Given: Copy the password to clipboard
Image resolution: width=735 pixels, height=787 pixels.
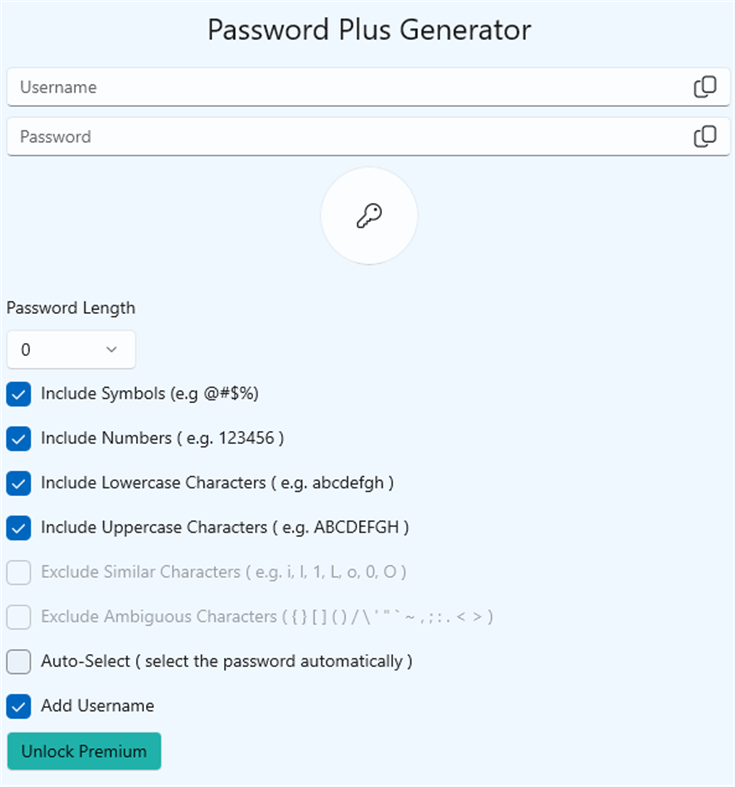Looking at the screenshot, I should [705, 136].
